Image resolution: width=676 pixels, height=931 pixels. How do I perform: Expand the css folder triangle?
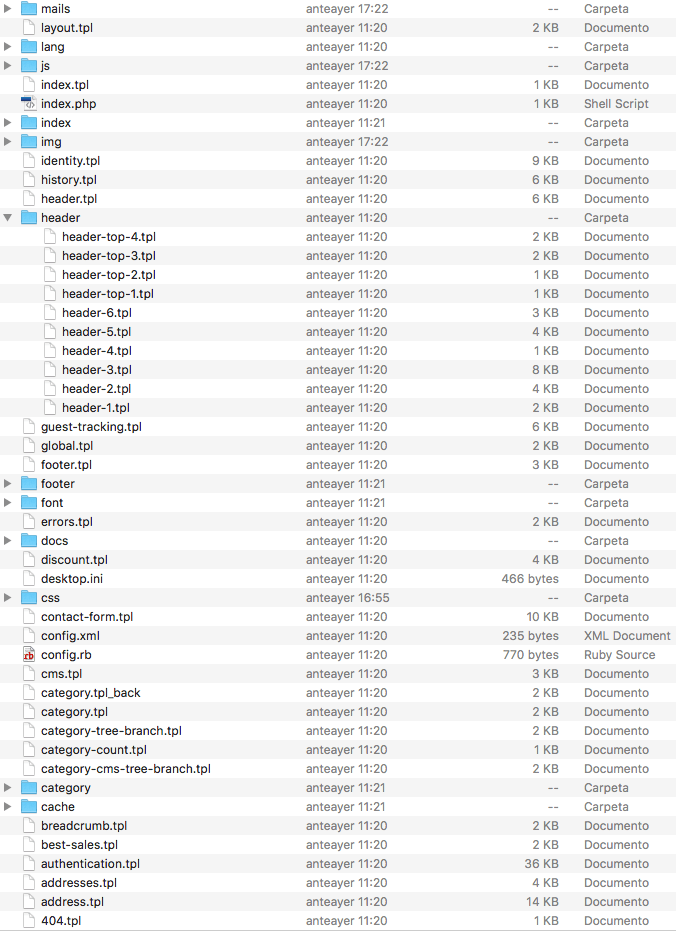tap(8, 598)
